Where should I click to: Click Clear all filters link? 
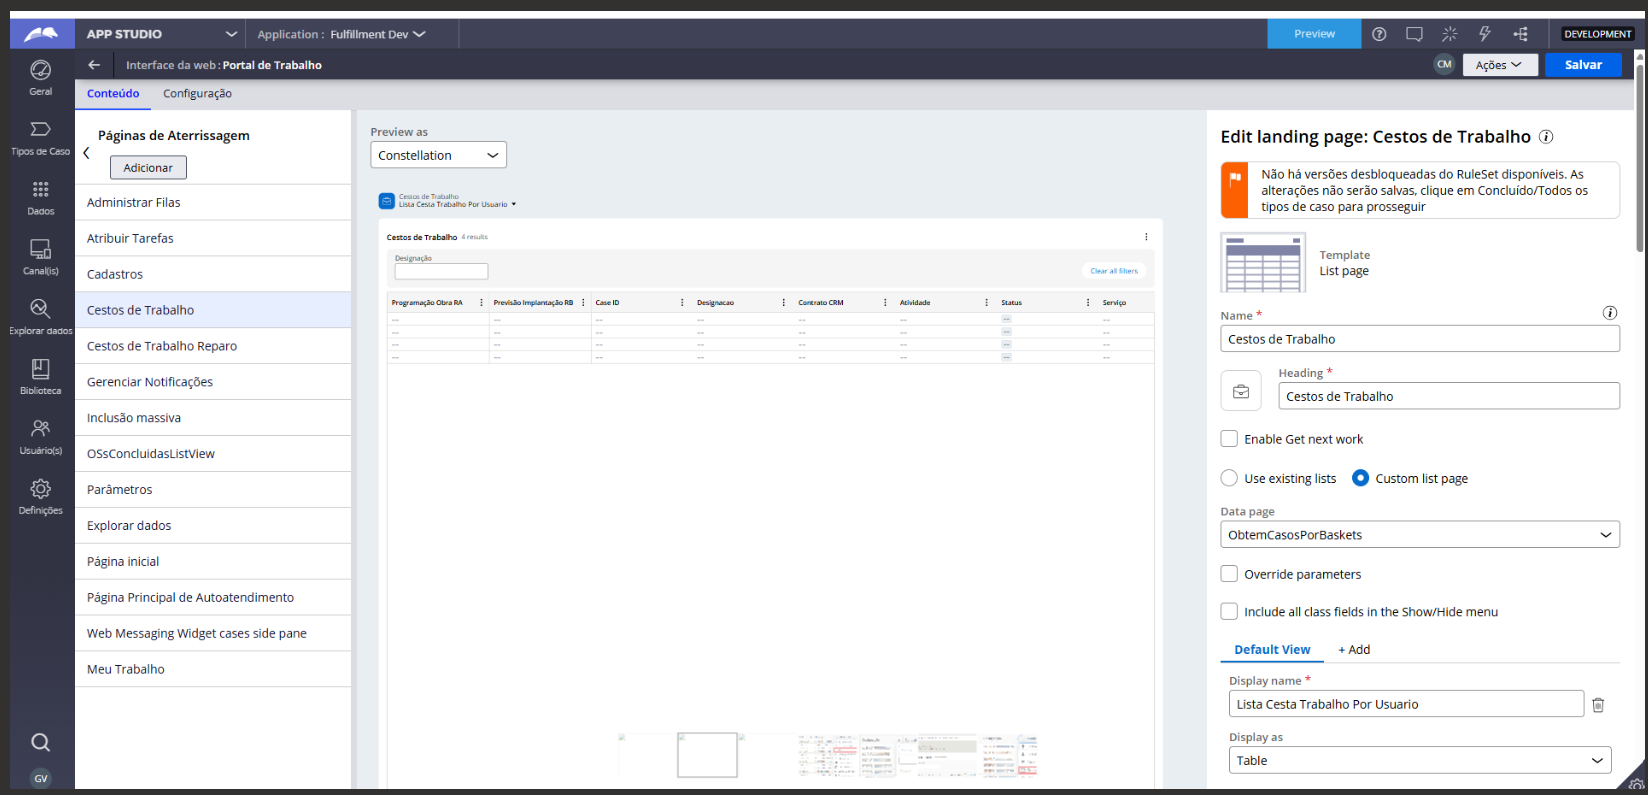pos(1114,271)
